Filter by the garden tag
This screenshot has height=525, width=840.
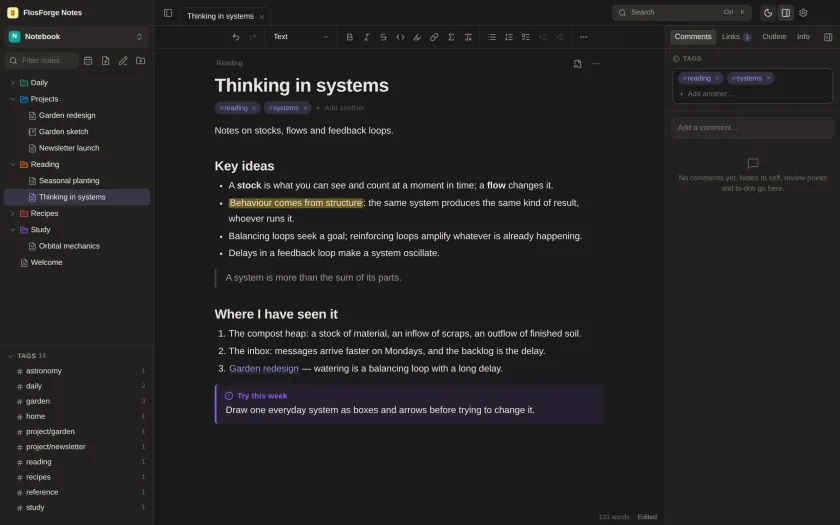[x=80, y=401]
